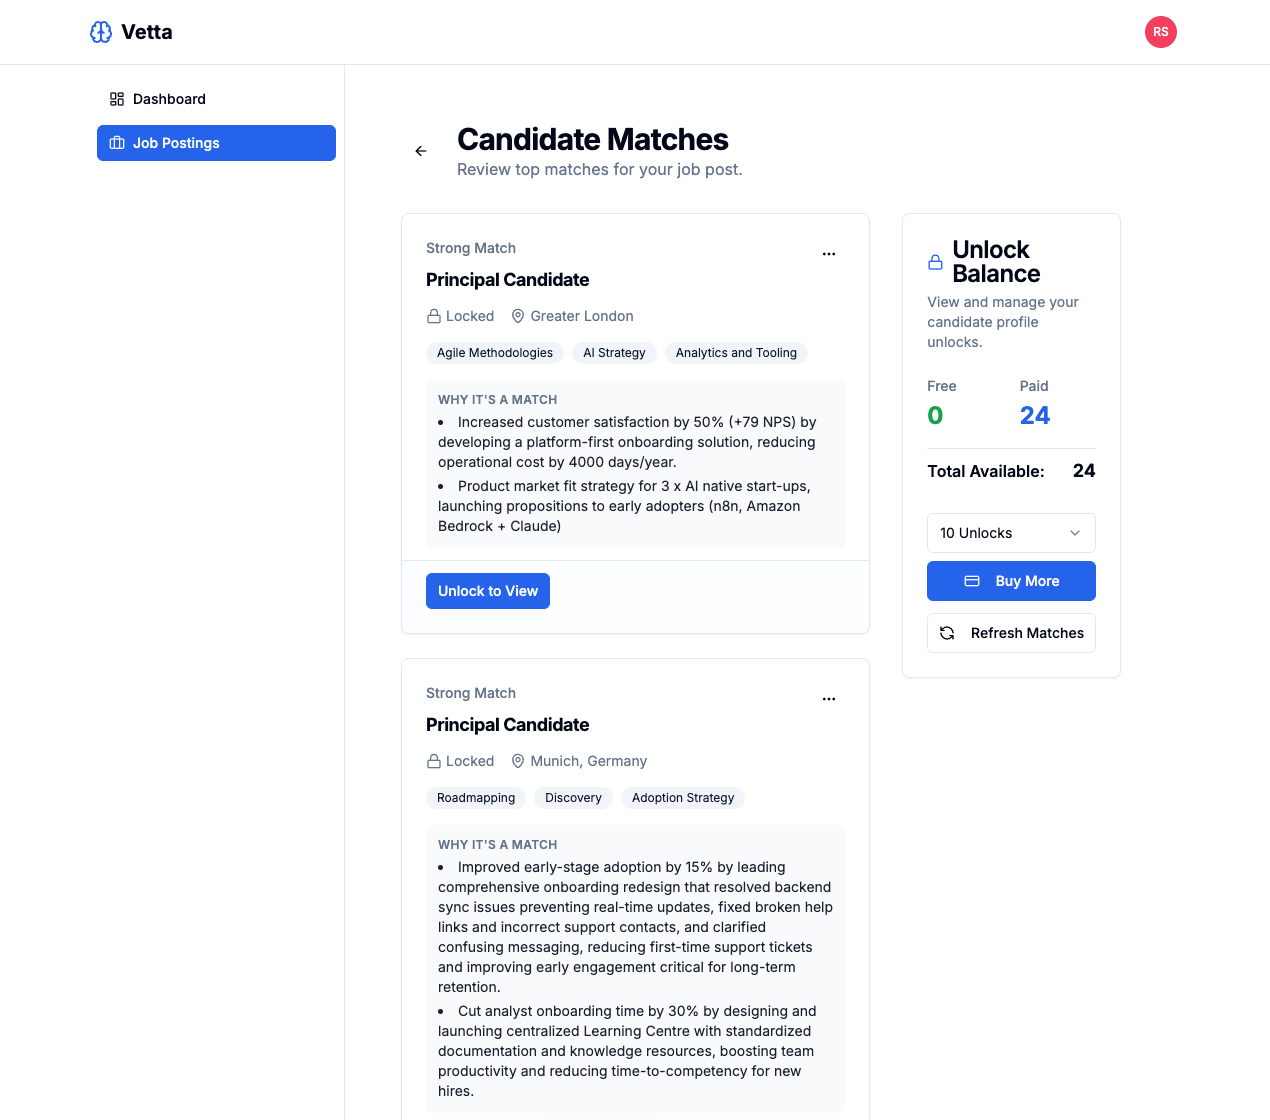Click the location pin beside Greater London
This screenshot has height=1120, width=1270.
point(518,316)
